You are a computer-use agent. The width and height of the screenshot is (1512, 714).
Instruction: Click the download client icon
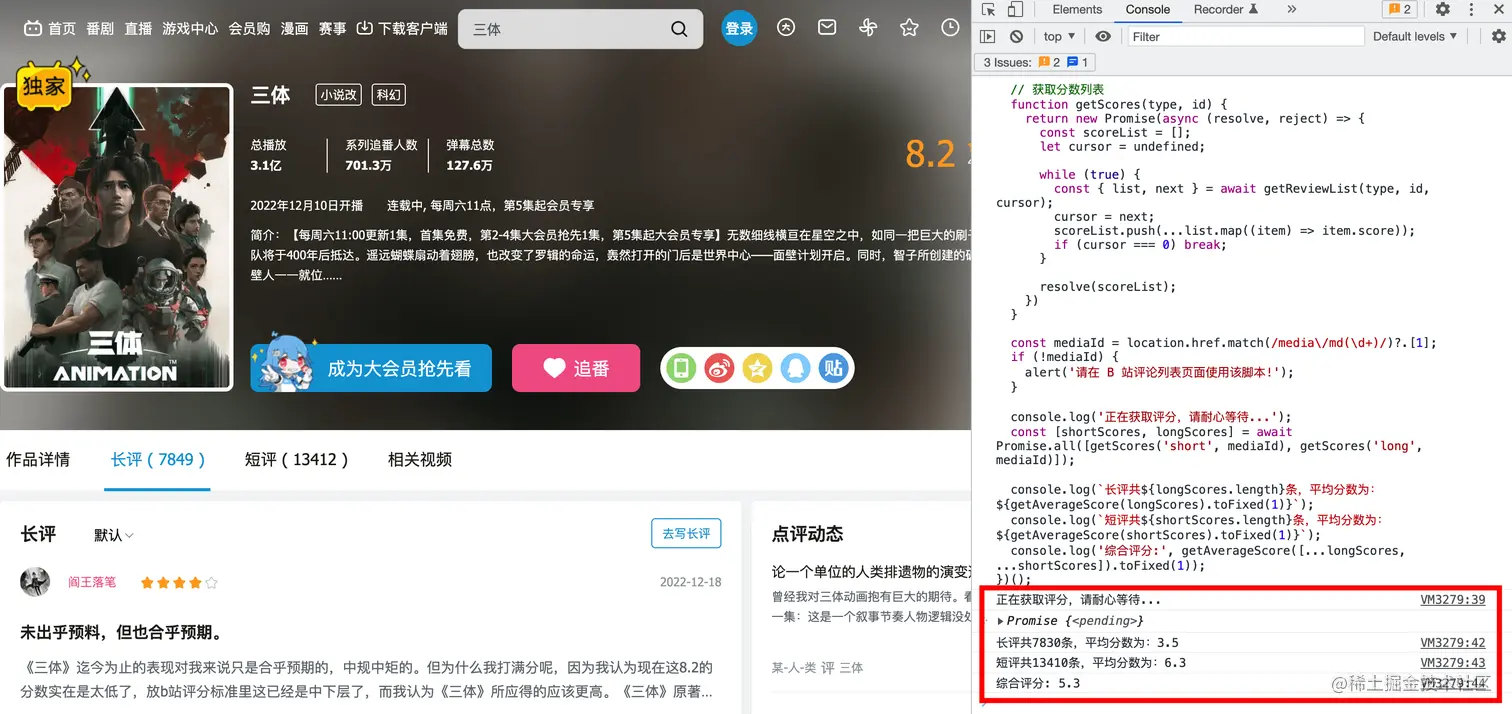click(364, 28)
